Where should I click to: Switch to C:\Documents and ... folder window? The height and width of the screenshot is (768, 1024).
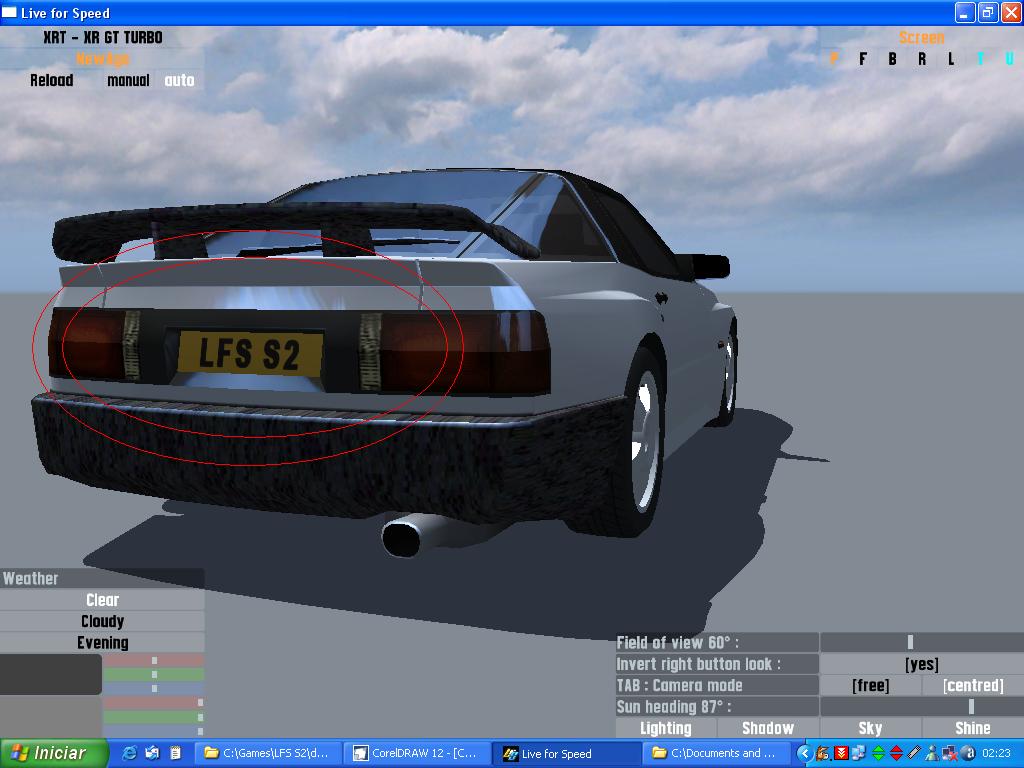click(715, 753)
